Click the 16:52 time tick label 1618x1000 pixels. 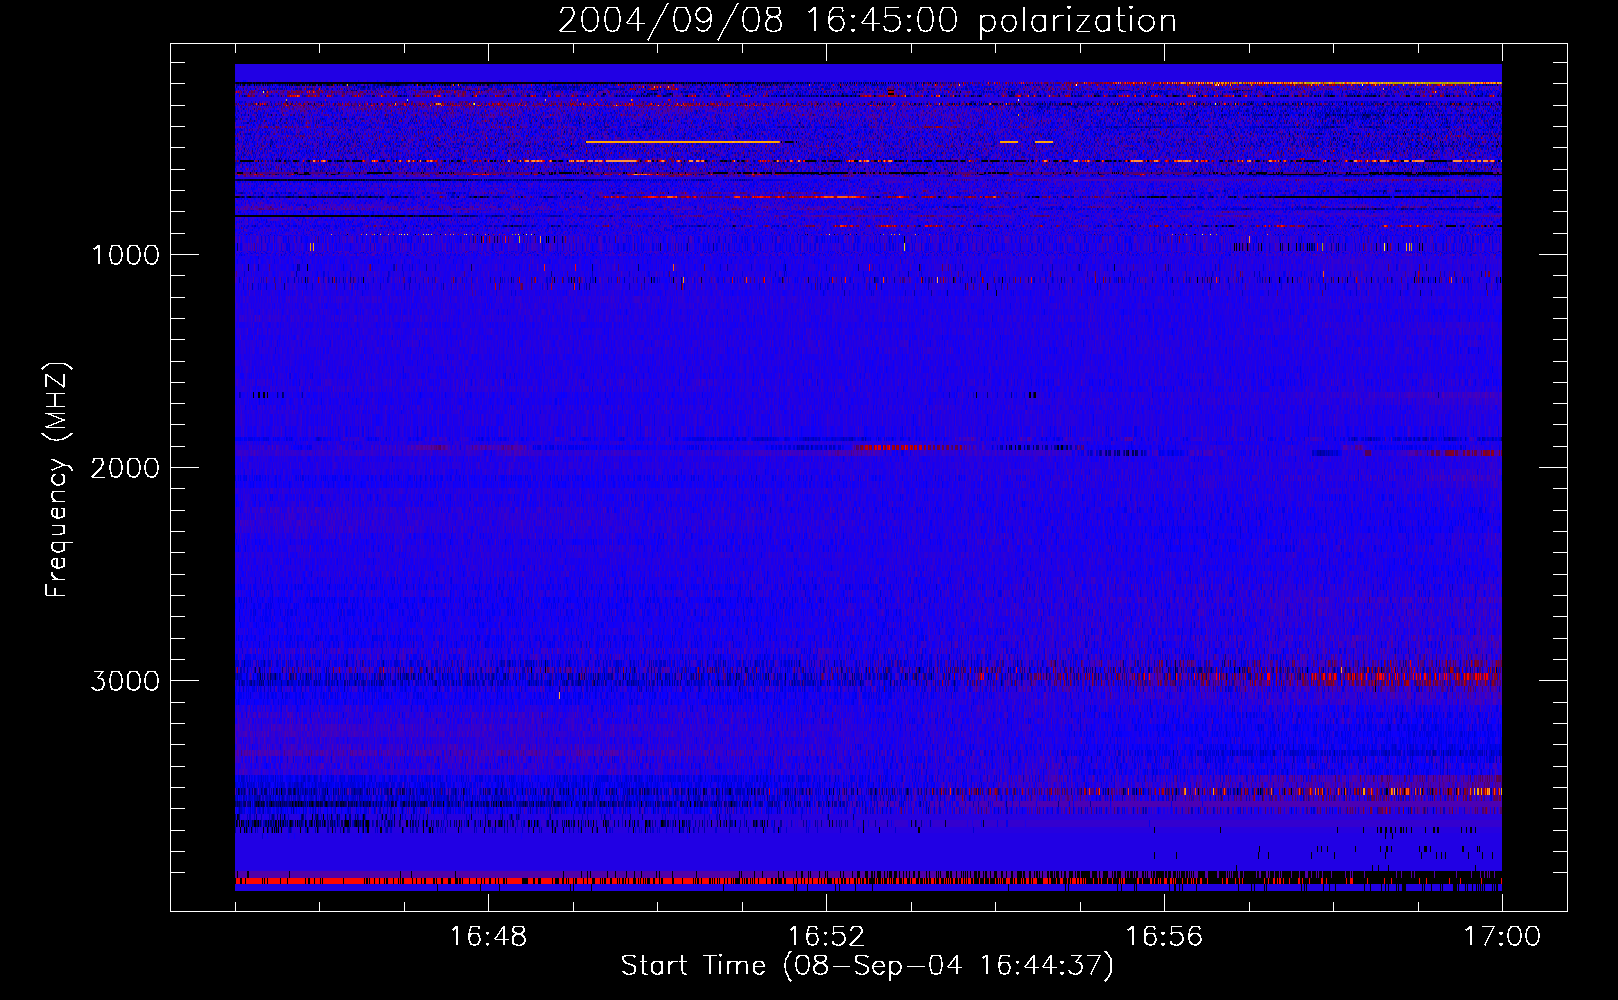pyautogui.click(x=826, y=937)
